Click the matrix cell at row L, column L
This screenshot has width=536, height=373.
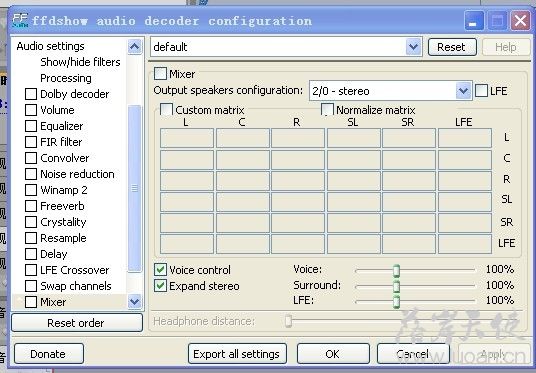tap(187, 138)
